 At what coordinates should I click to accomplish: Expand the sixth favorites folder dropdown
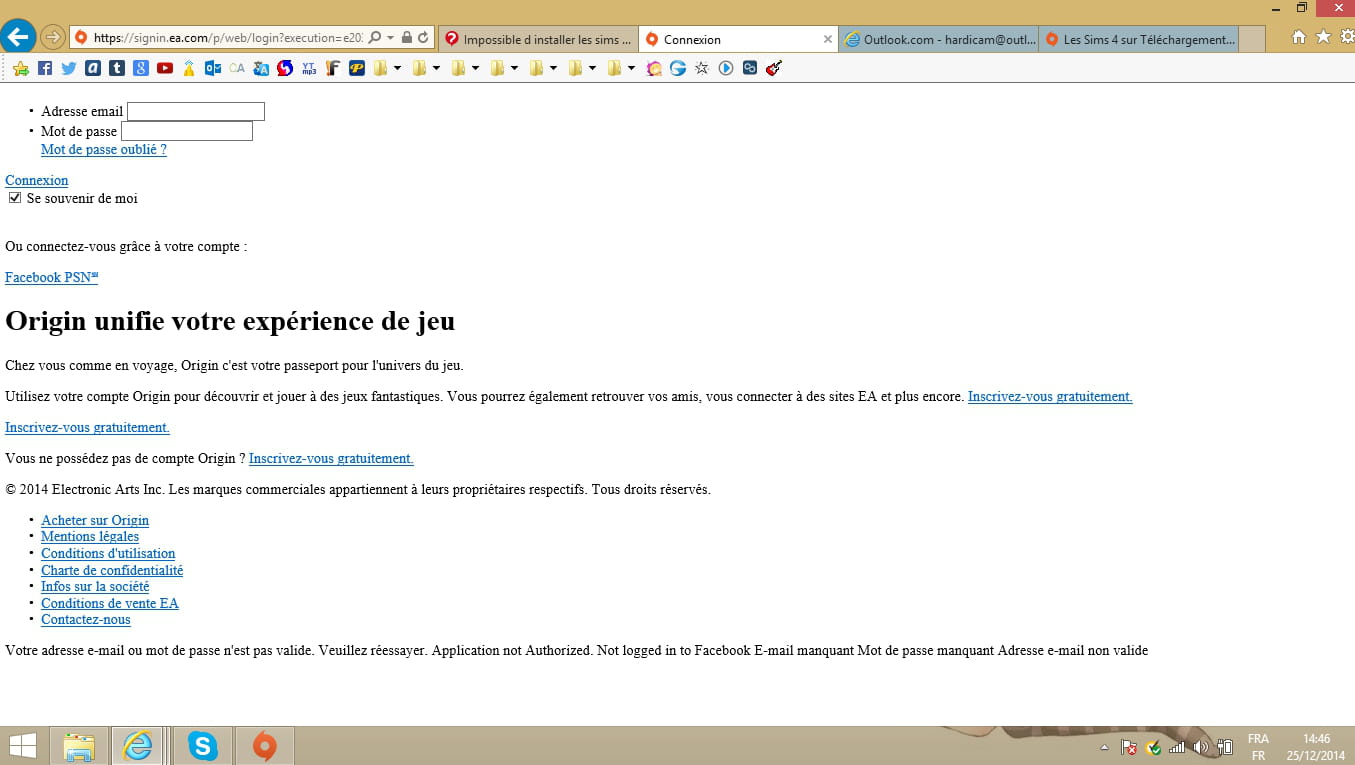592,68
